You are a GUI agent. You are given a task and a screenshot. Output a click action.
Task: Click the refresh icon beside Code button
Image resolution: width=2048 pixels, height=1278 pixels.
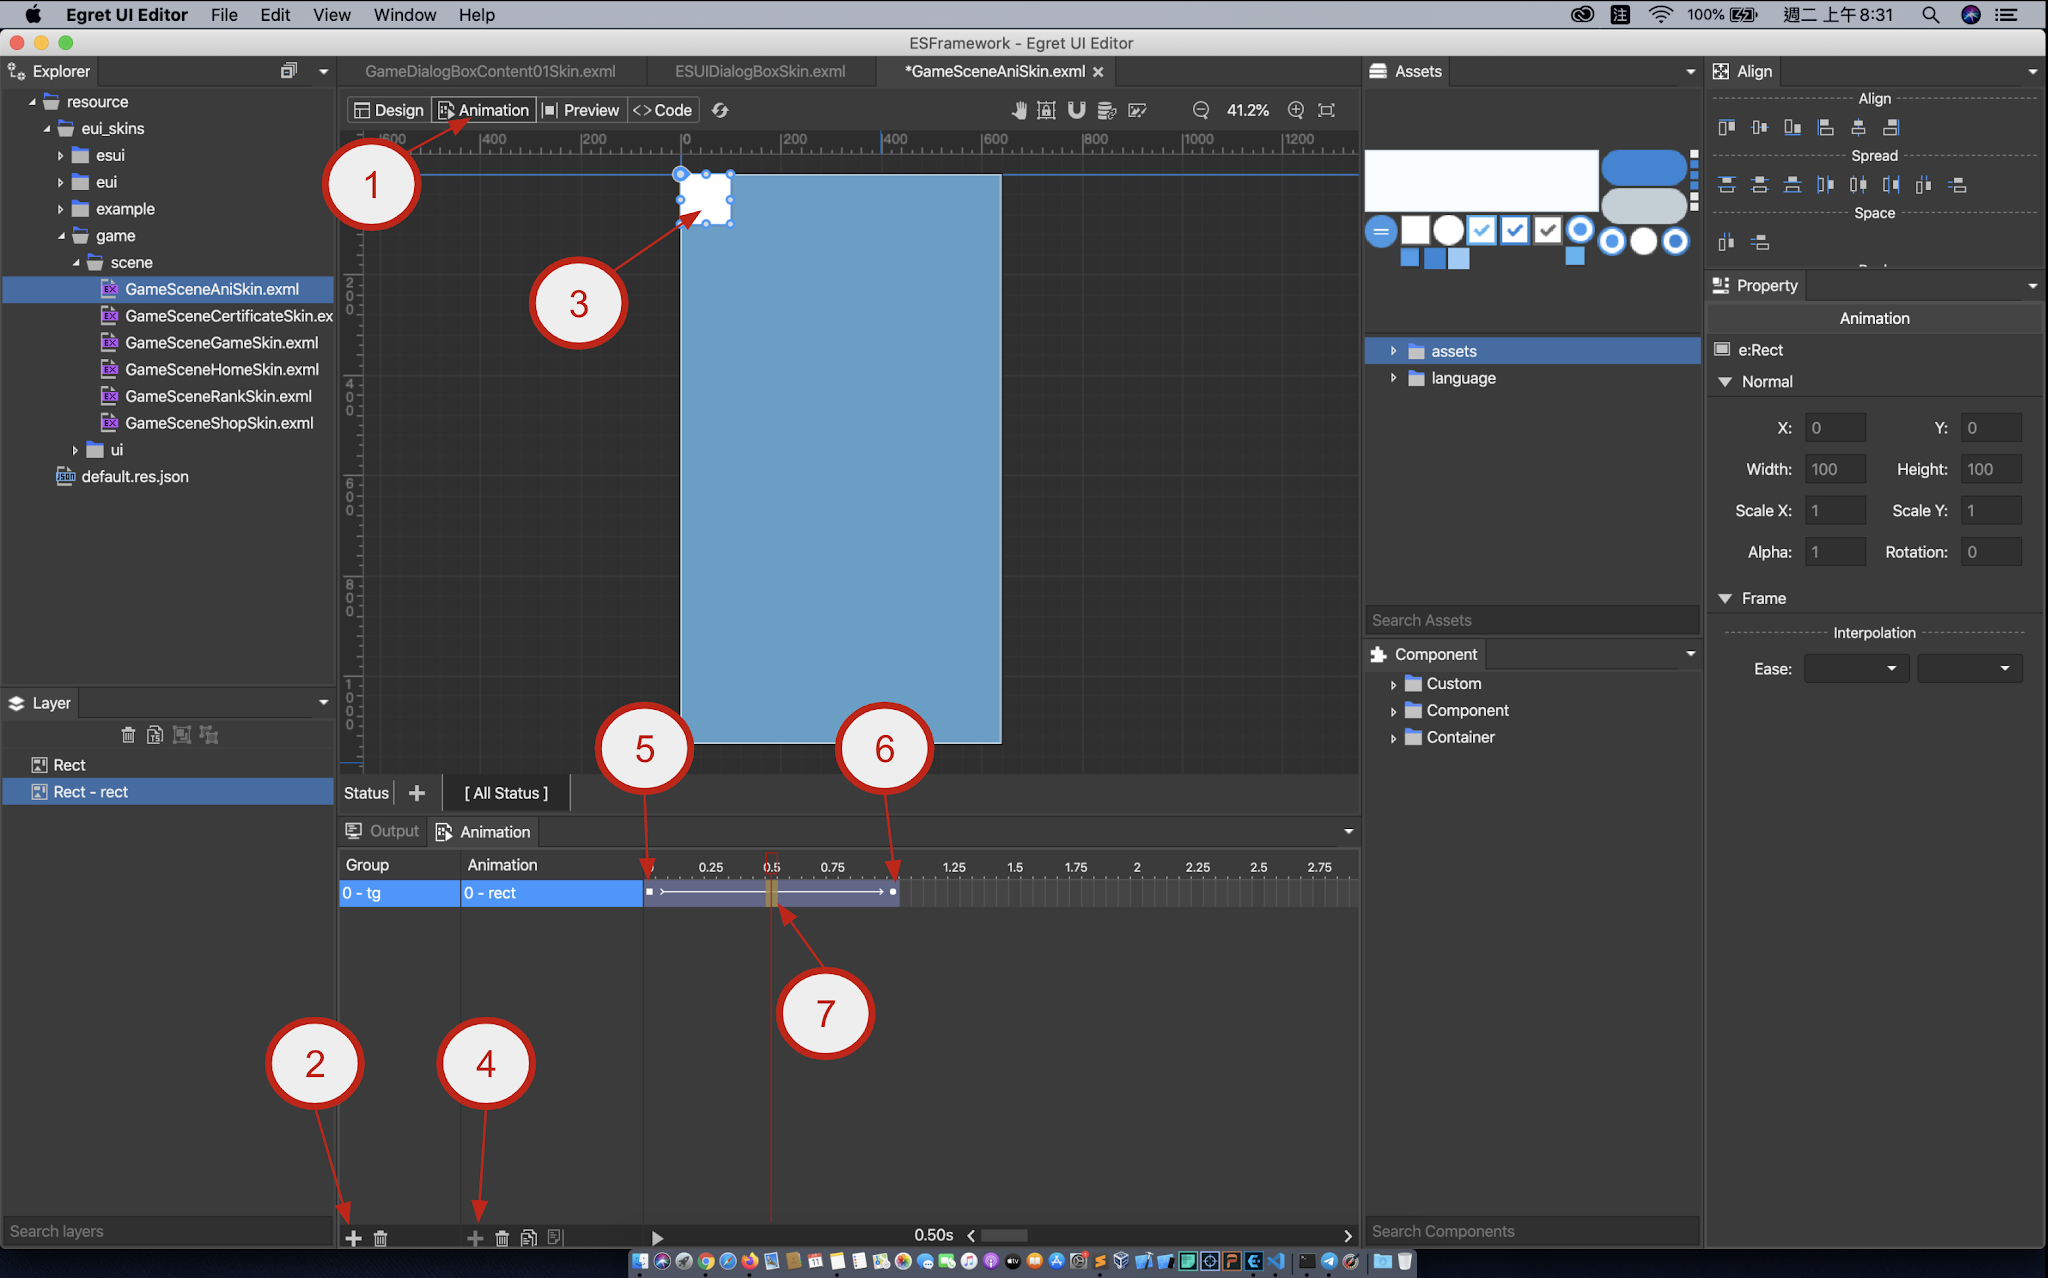[x=720, y=110]
